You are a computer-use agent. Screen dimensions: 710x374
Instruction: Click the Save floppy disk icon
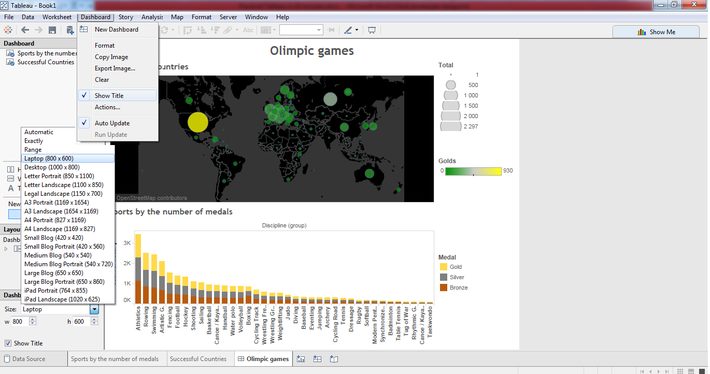[x=53, y=30]
